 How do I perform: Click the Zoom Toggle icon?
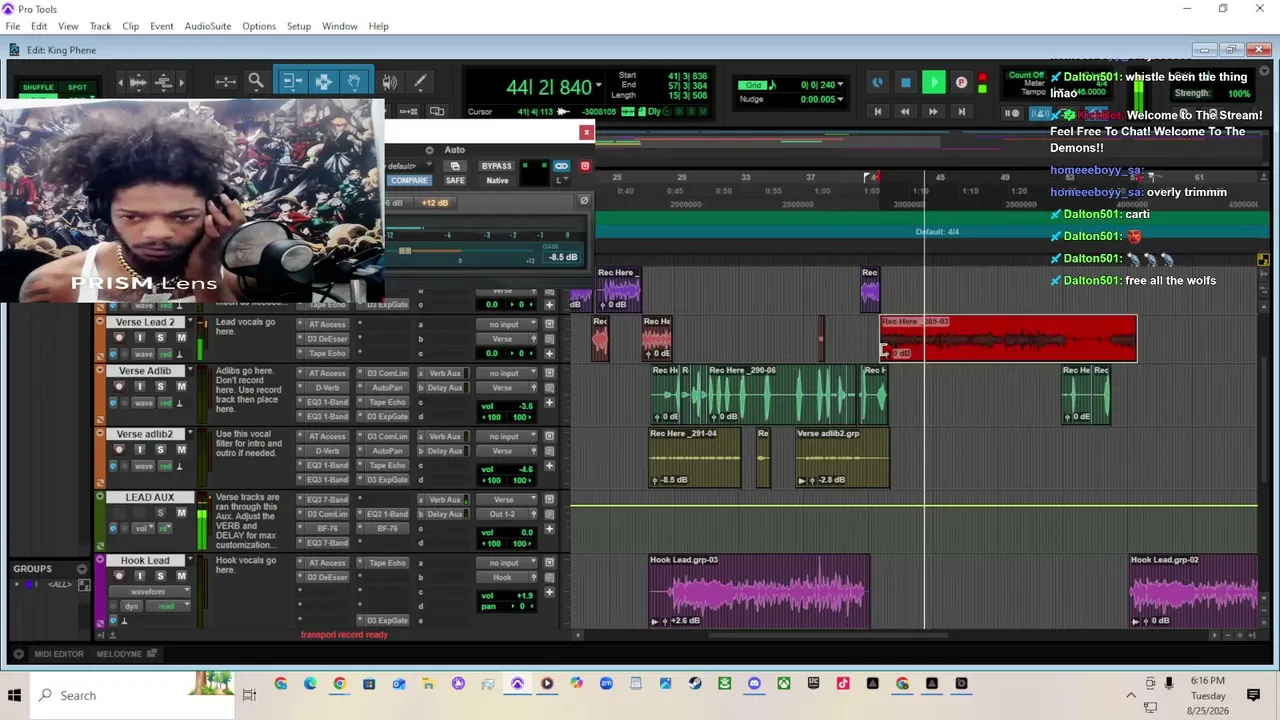coord(225,82)
